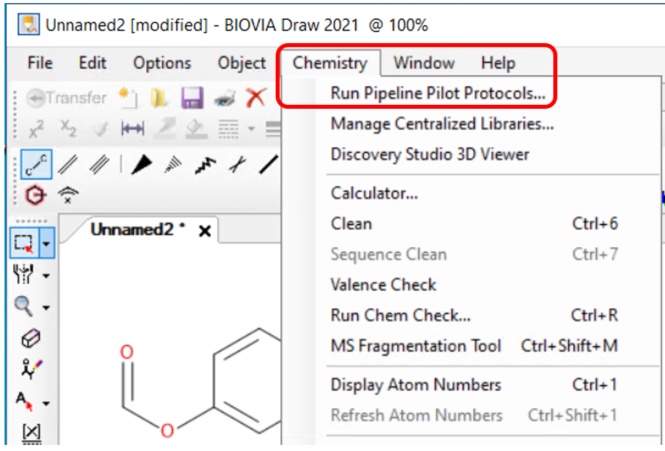Open the Window menu

pos(424,63)
